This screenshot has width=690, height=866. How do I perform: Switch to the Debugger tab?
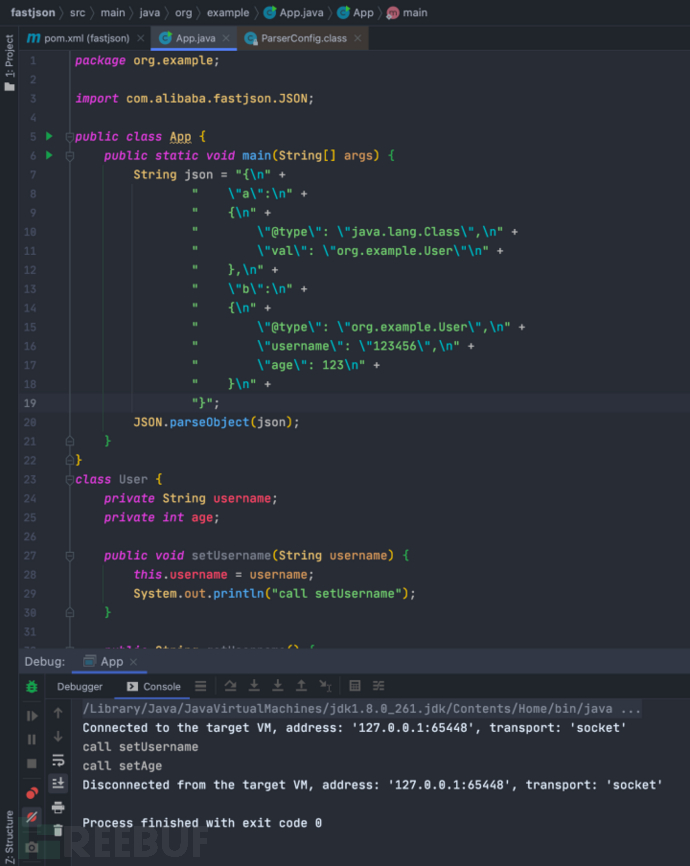pyautogui.click(x=80, y=687)
